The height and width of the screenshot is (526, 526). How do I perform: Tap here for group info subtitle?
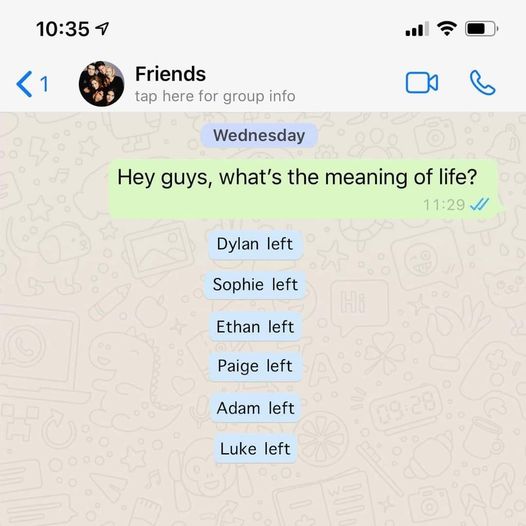click(215, 96)
